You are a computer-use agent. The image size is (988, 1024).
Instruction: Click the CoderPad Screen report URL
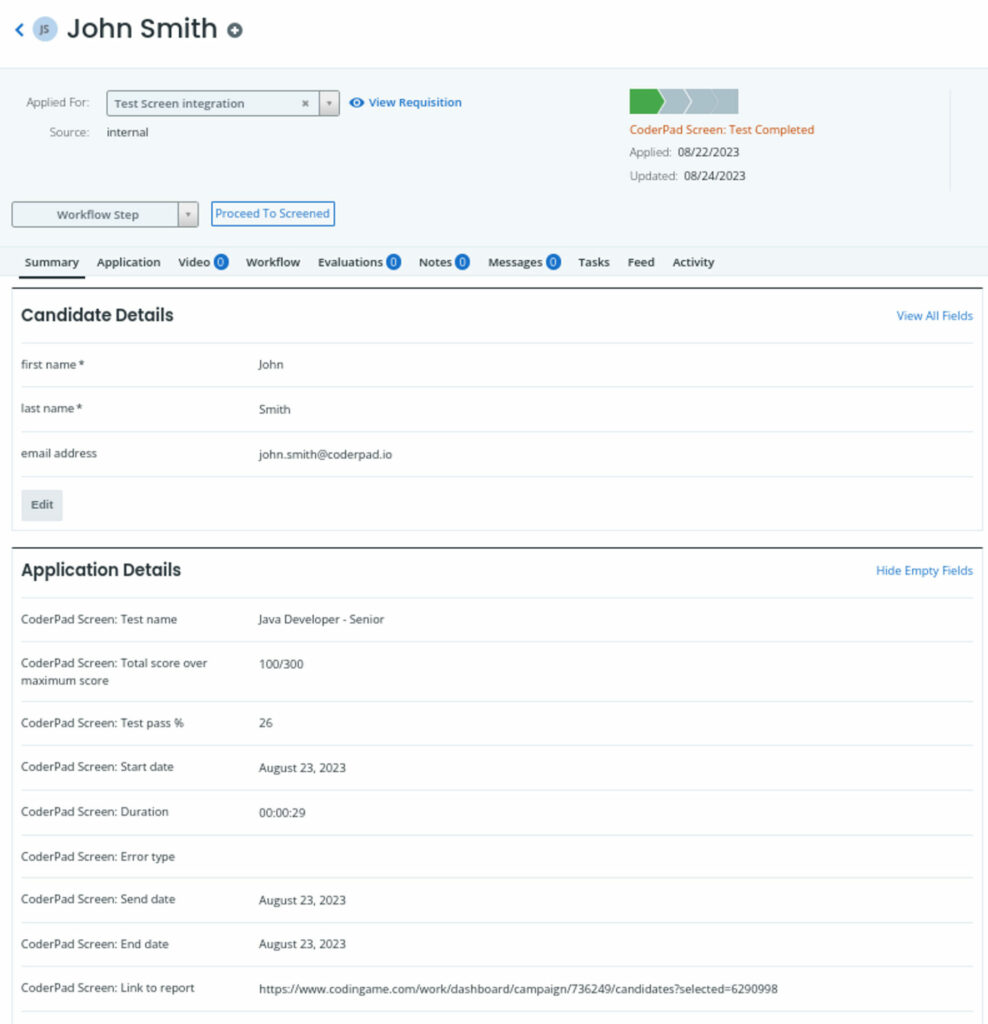pyautogui.click(x=521, y=989)
